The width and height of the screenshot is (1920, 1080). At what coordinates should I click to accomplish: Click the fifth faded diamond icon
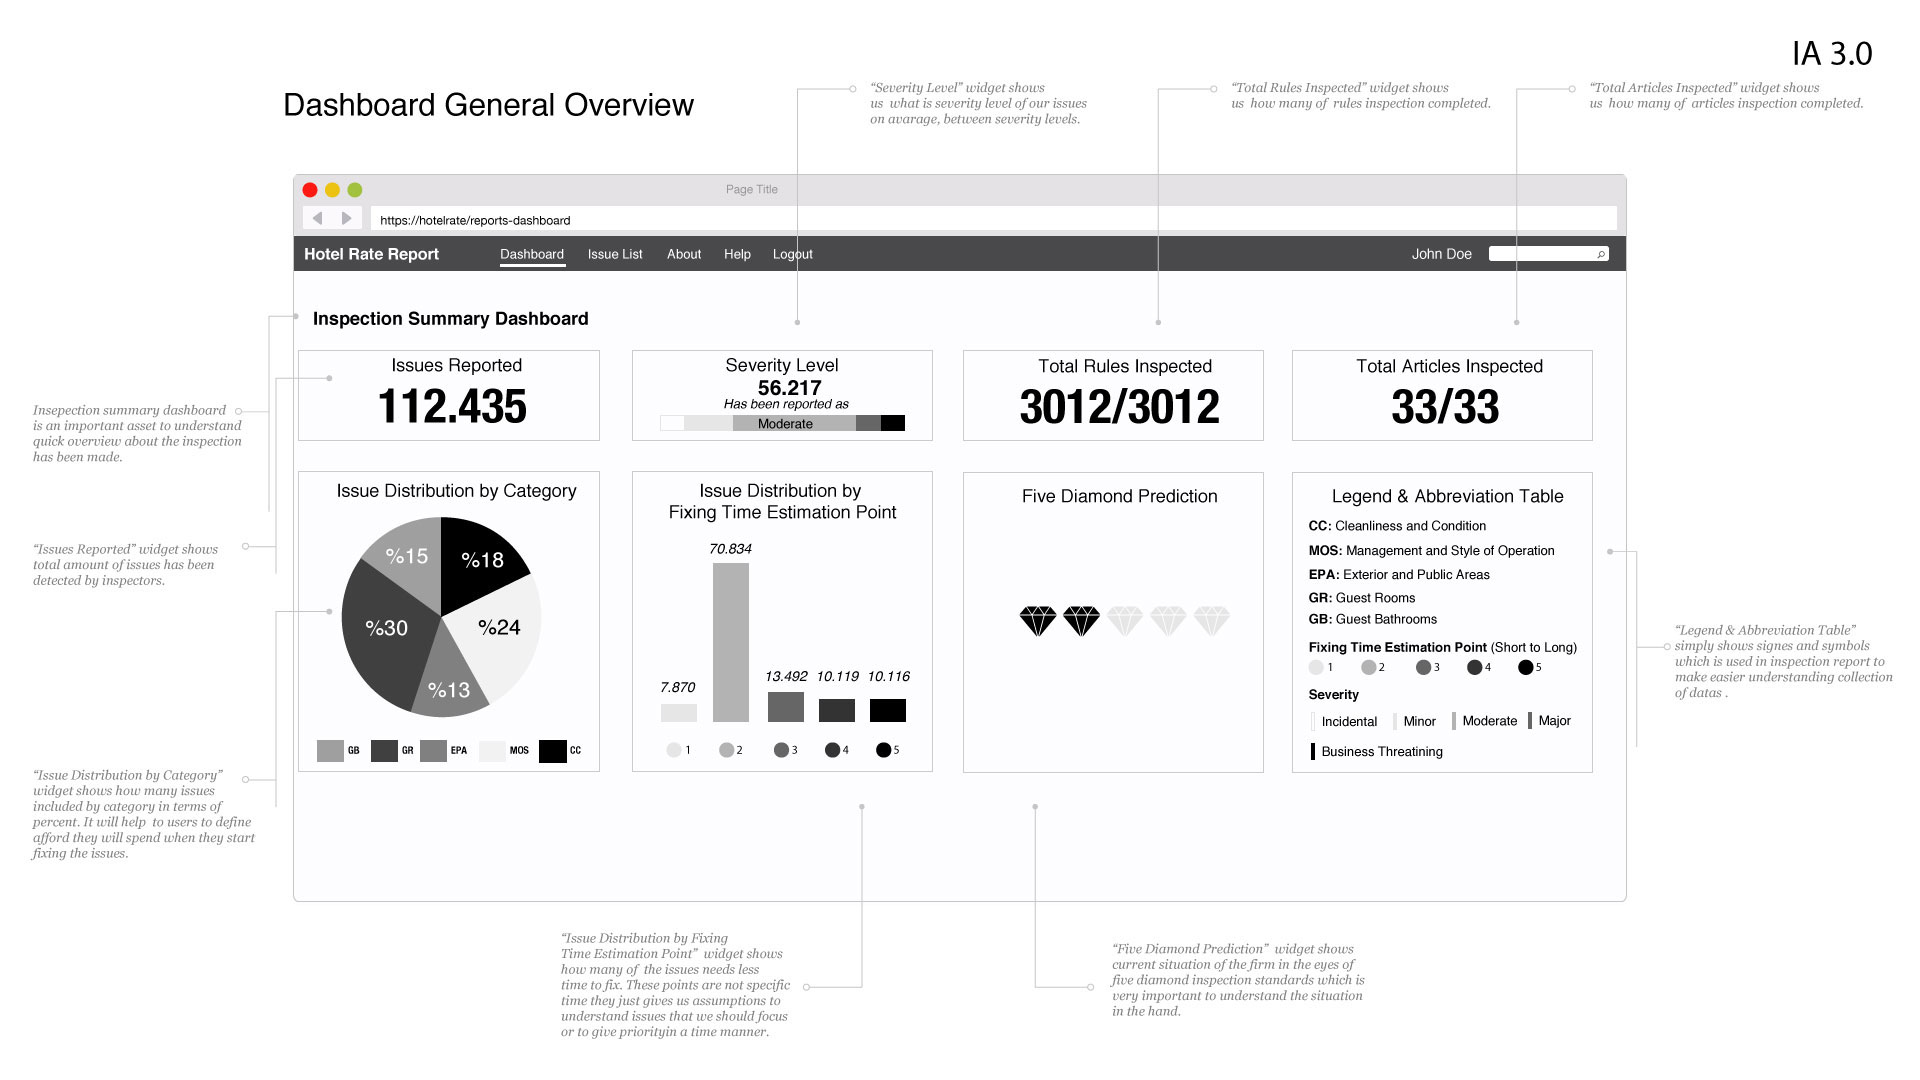(x=1211, y=621)
